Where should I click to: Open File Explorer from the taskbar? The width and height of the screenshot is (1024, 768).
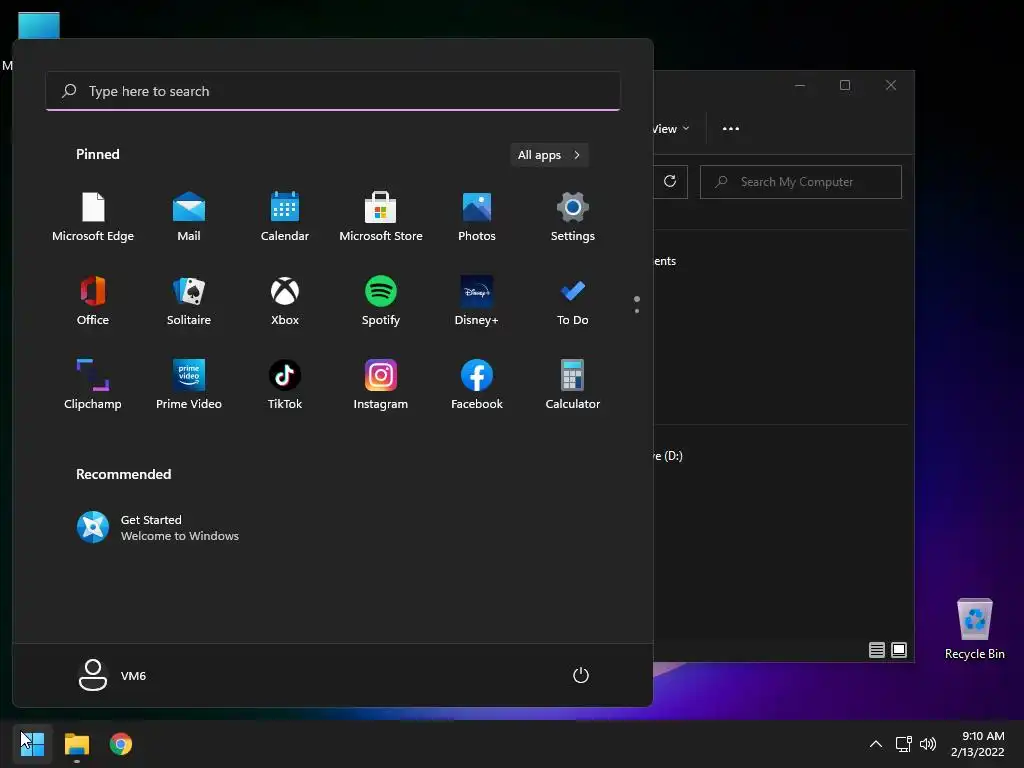point(76,744)
